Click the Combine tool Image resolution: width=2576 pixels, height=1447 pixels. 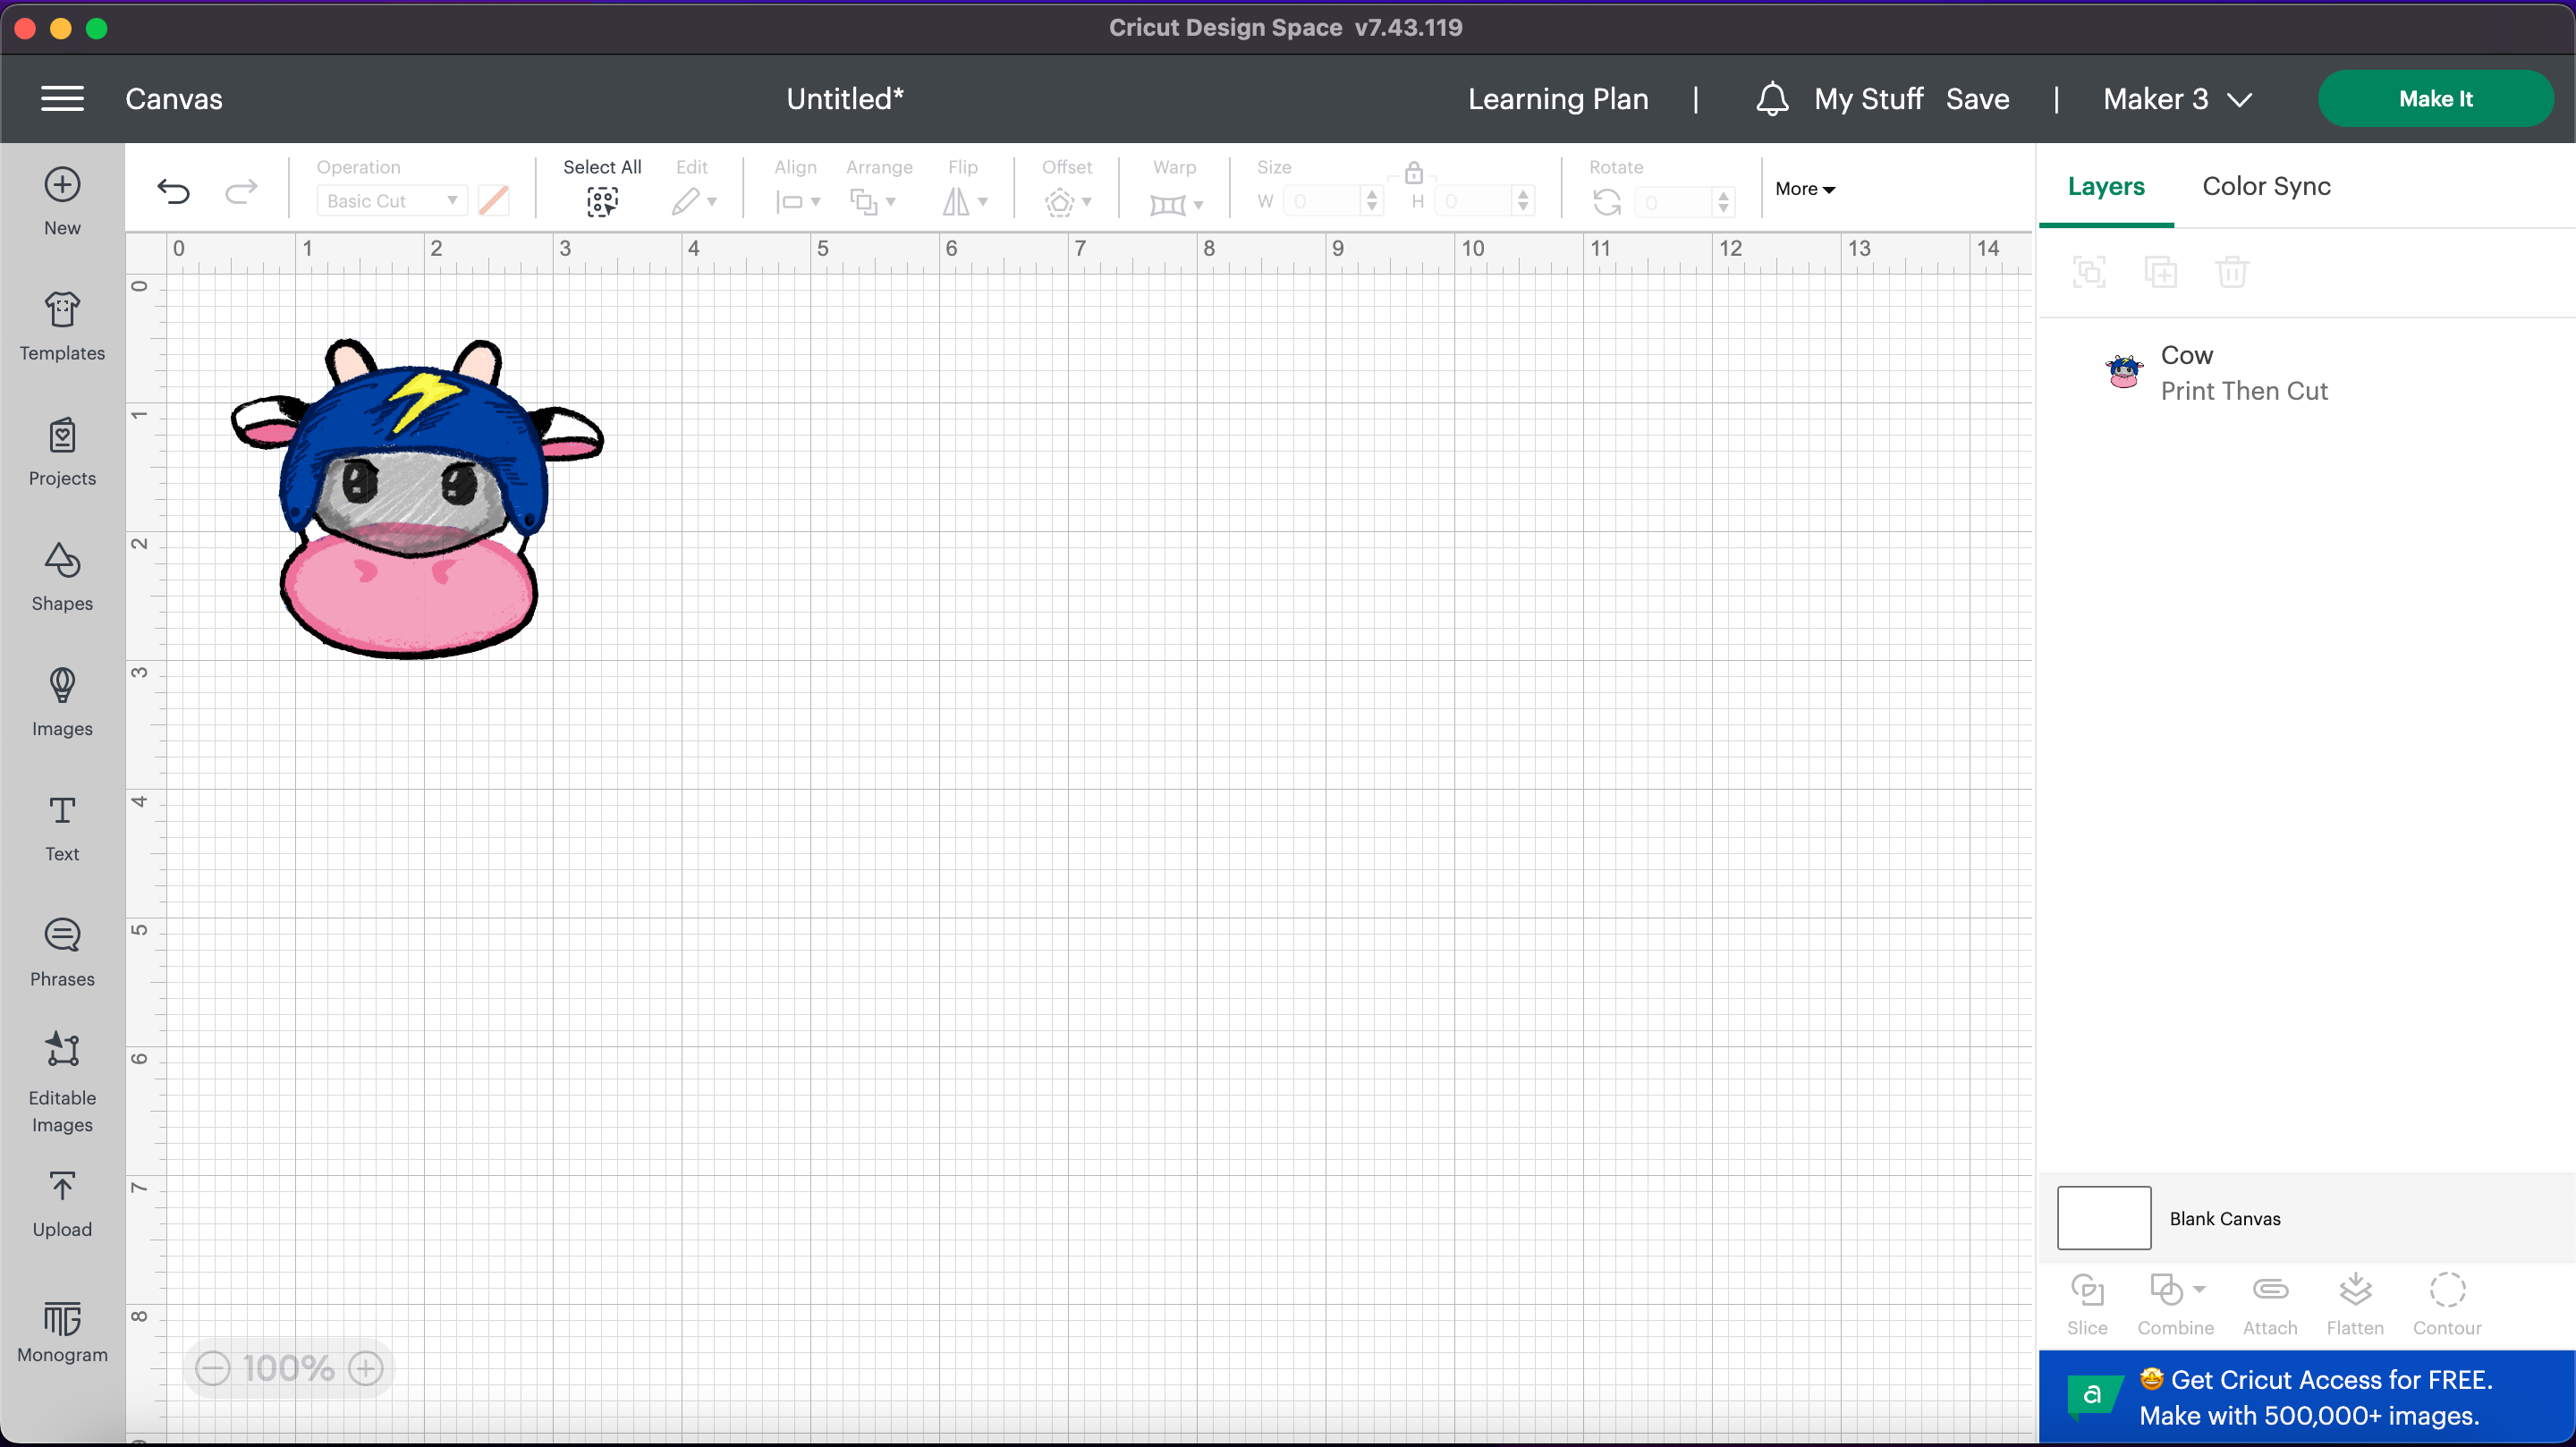point(2168,1302)
